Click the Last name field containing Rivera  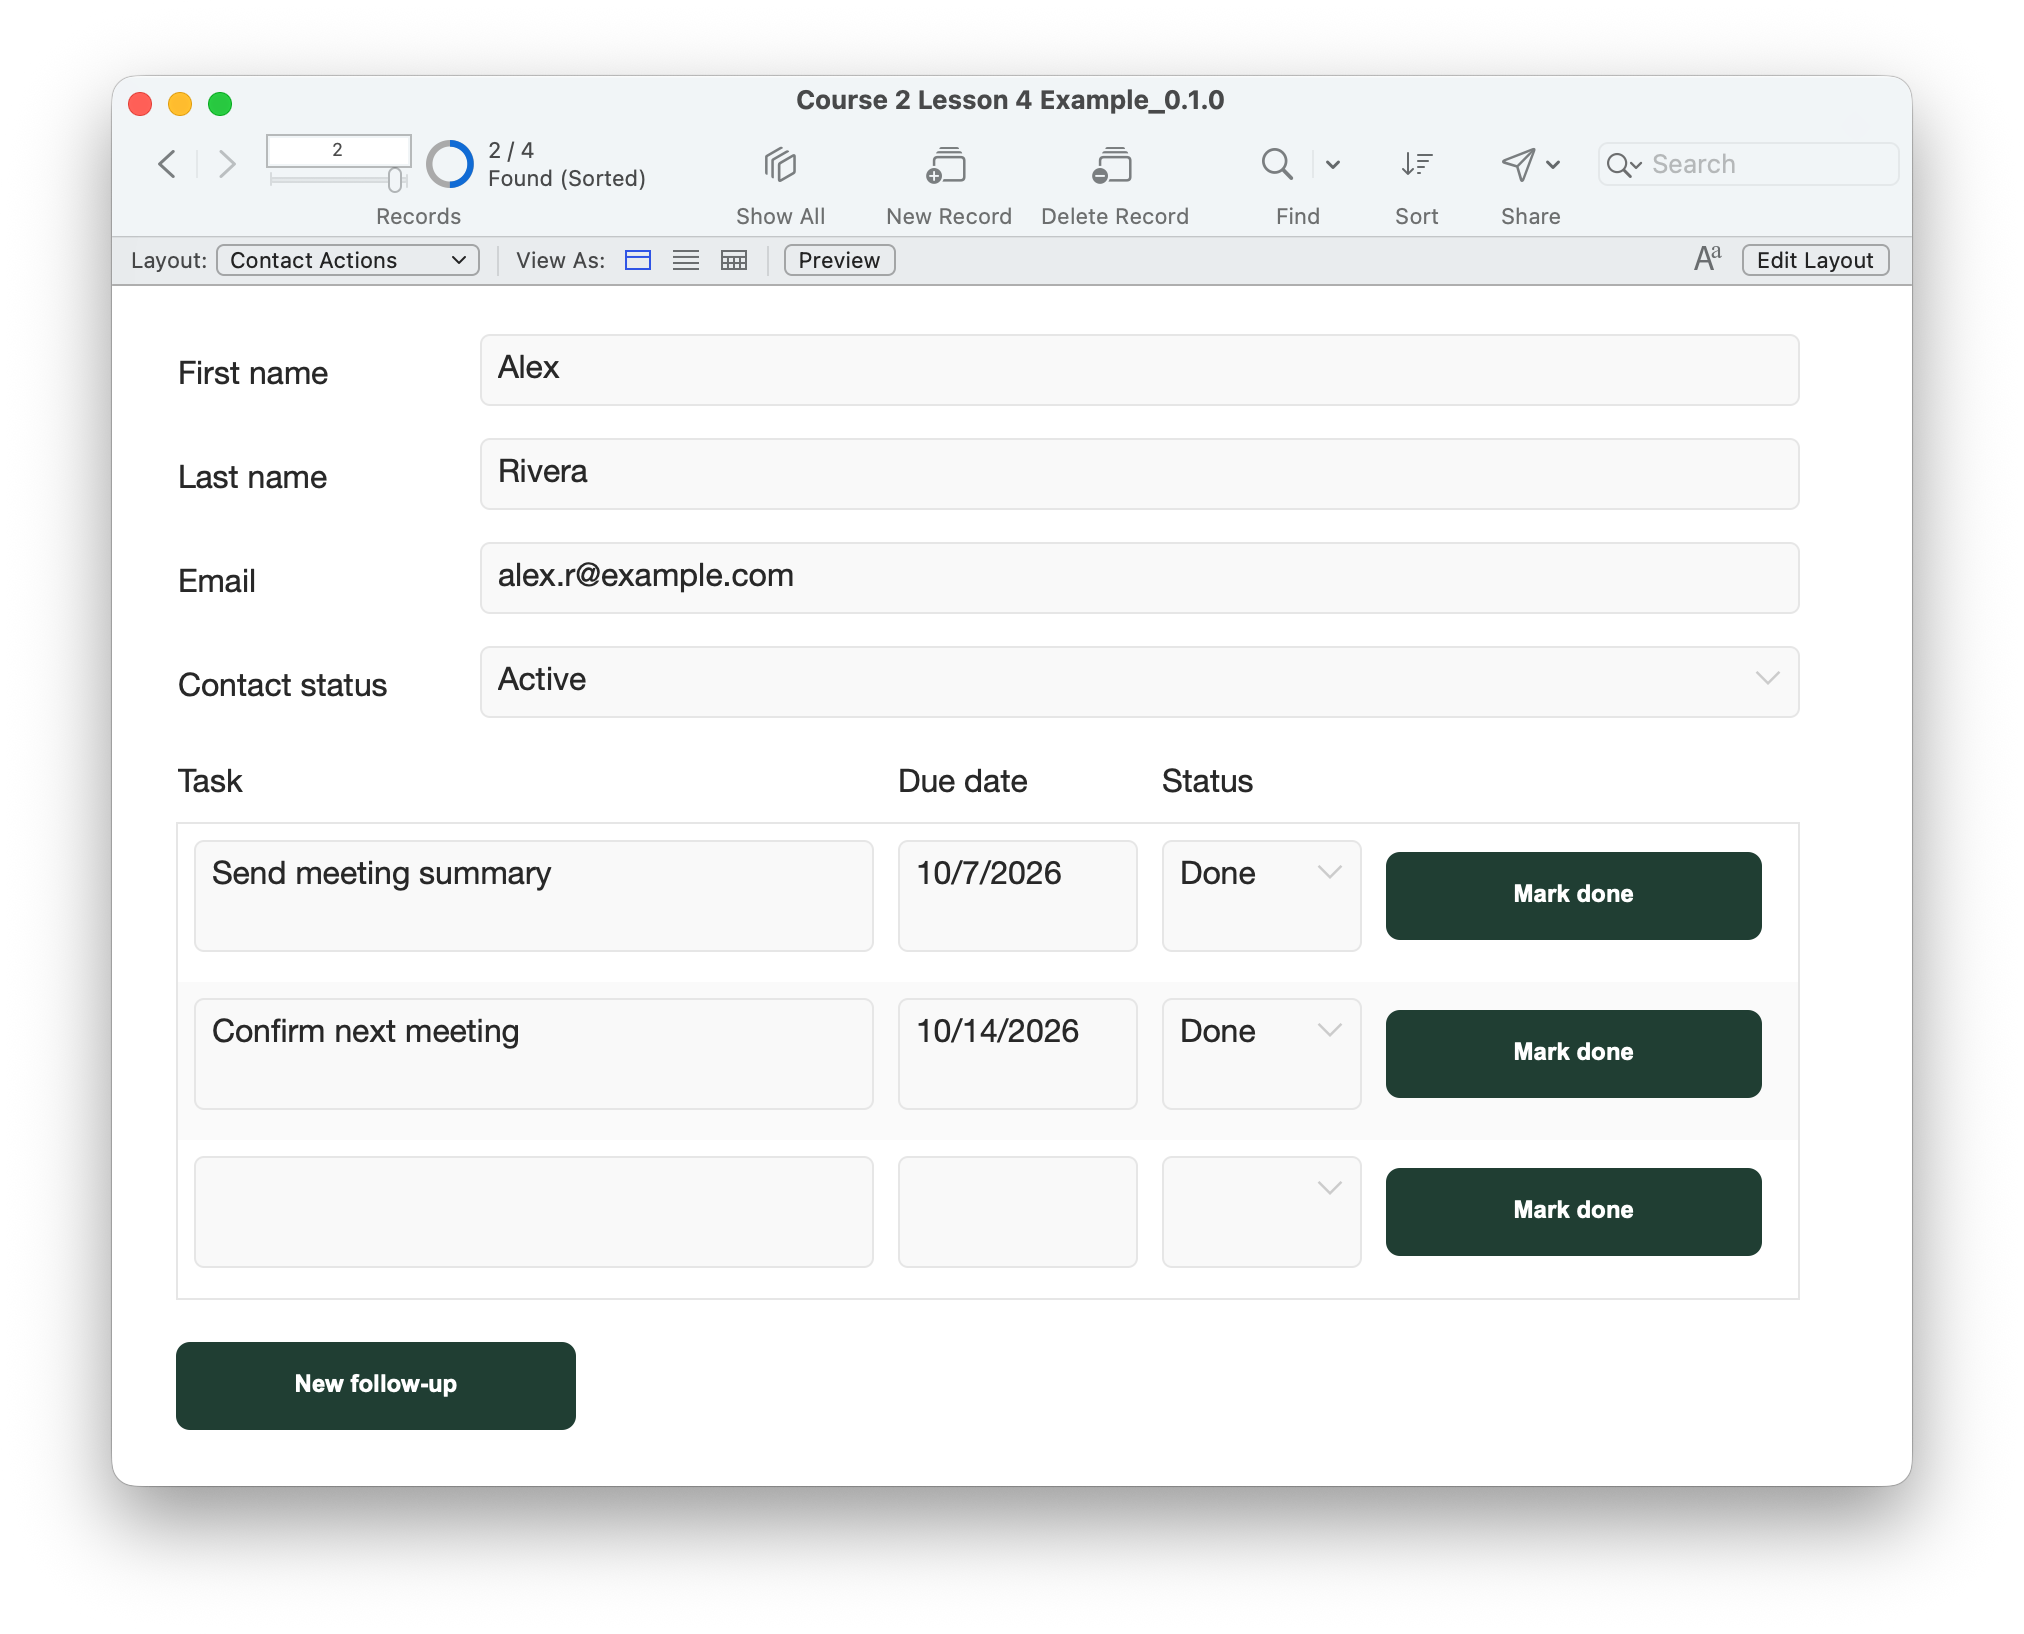1140,474
